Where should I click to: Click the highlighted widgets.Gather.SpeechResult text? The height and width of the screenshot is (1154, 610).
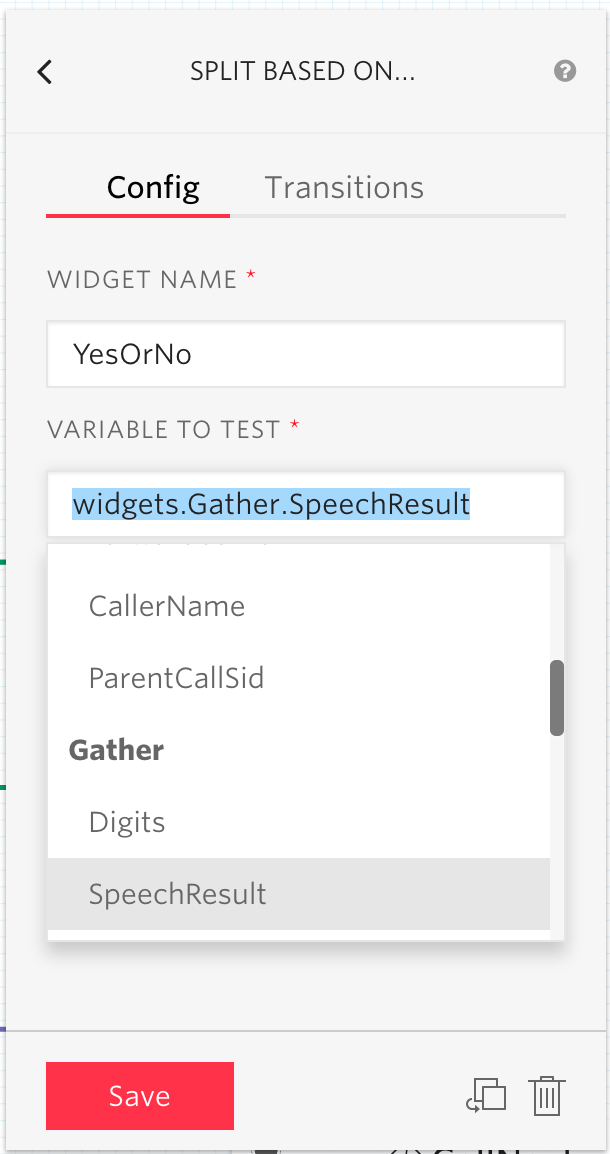point(271,506)
